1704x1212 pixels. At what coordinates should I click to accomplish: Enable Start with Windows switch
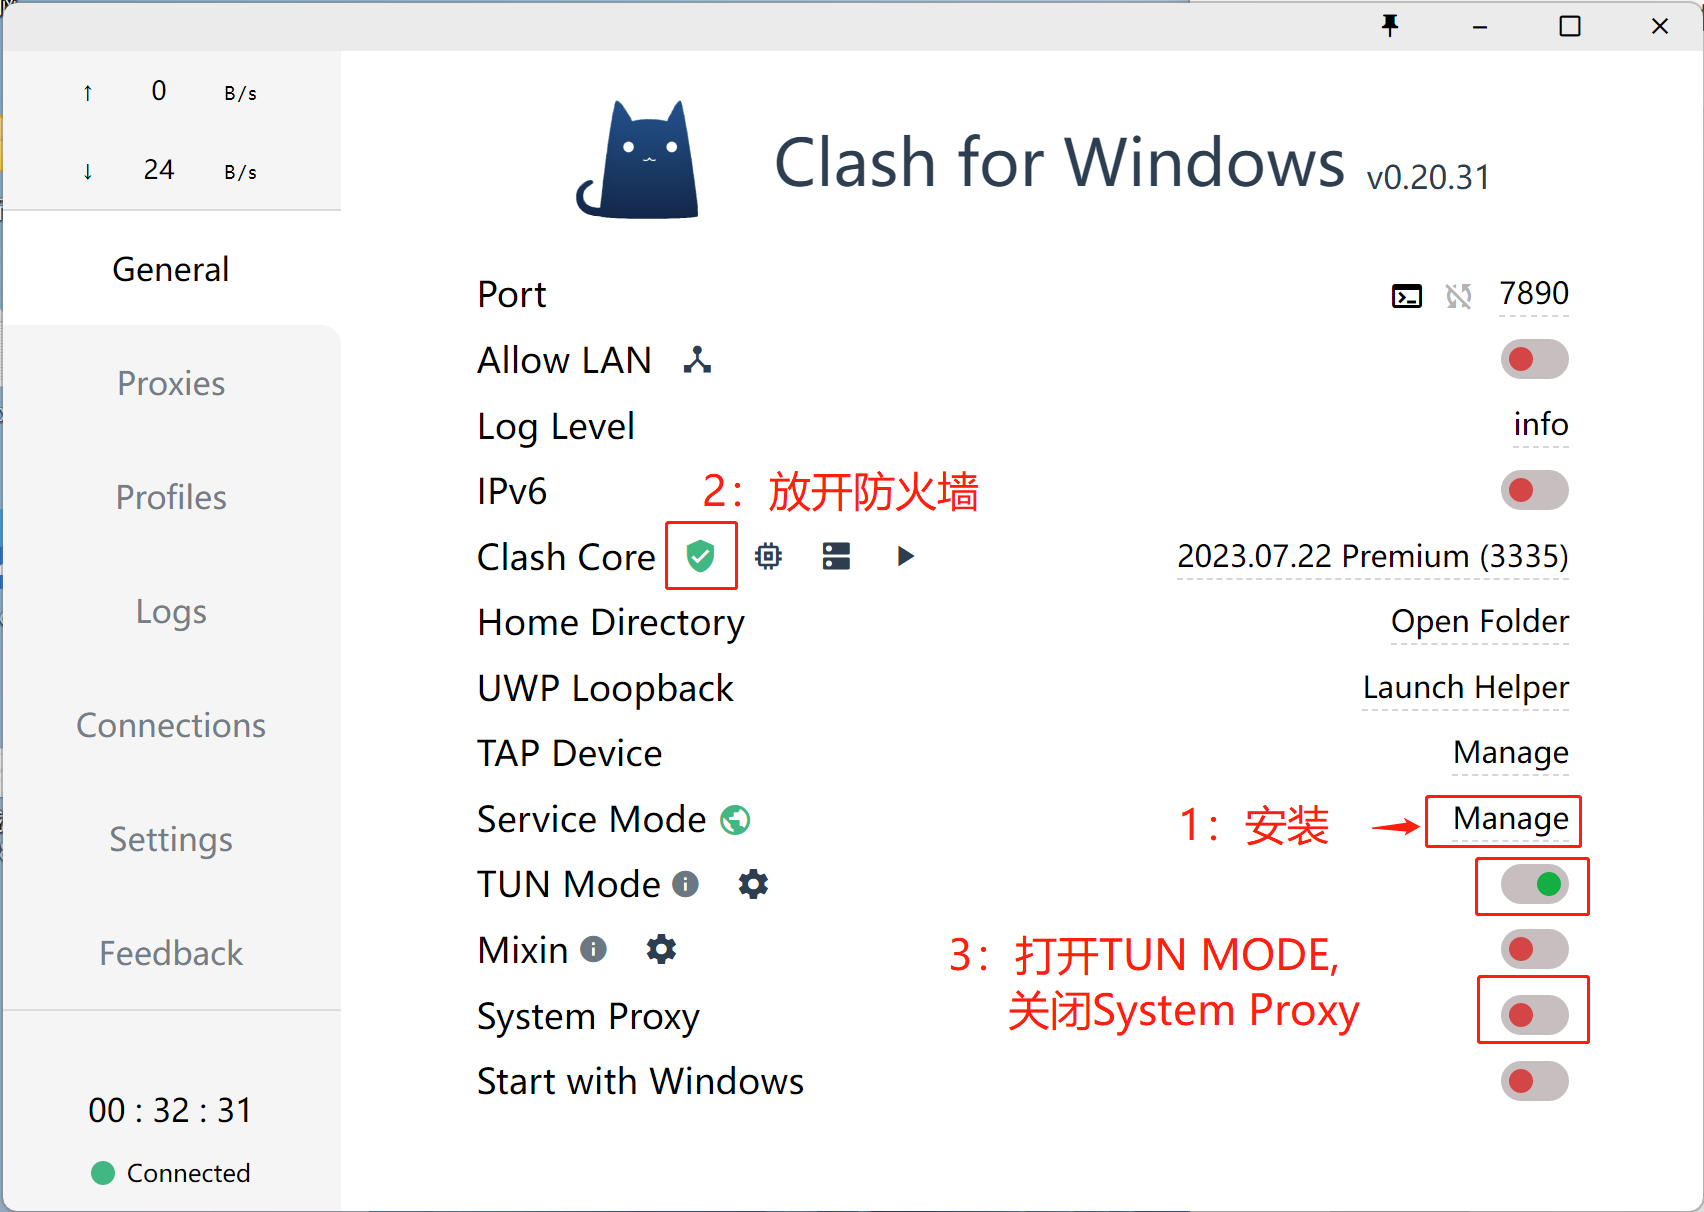coord(1534,1081)
